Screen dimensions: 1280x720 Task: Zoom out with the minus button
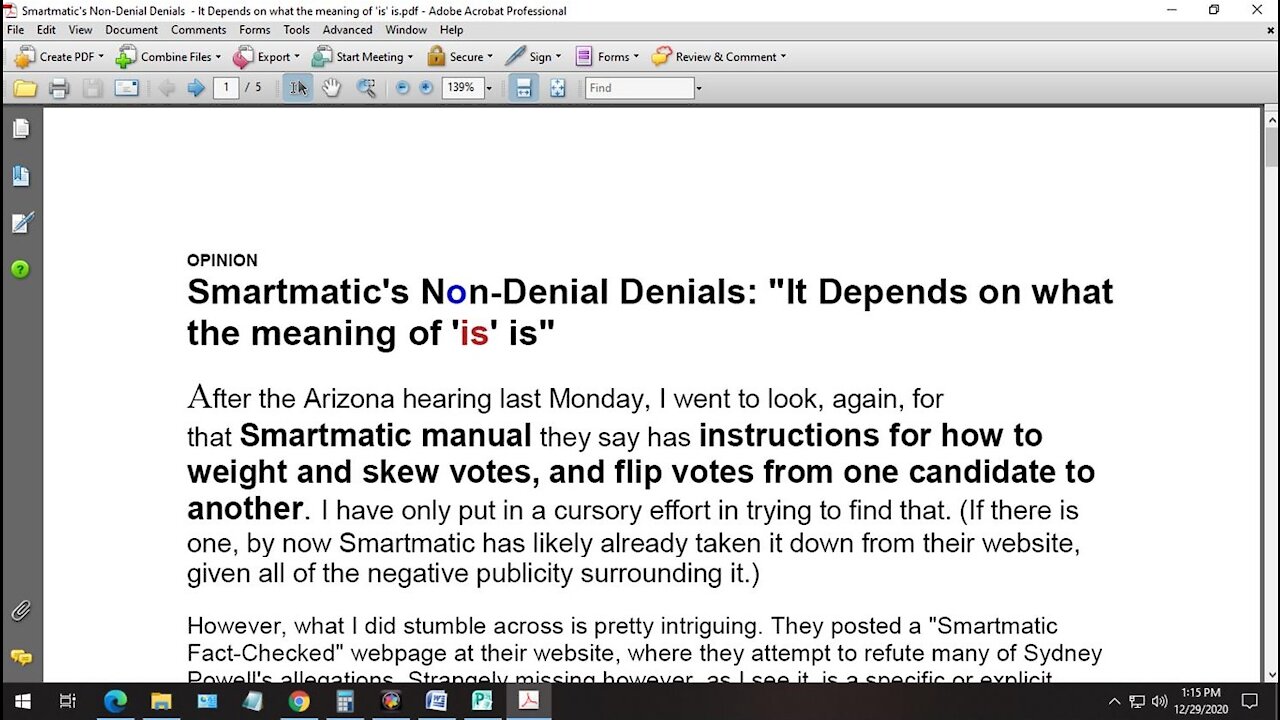(403, 88)
